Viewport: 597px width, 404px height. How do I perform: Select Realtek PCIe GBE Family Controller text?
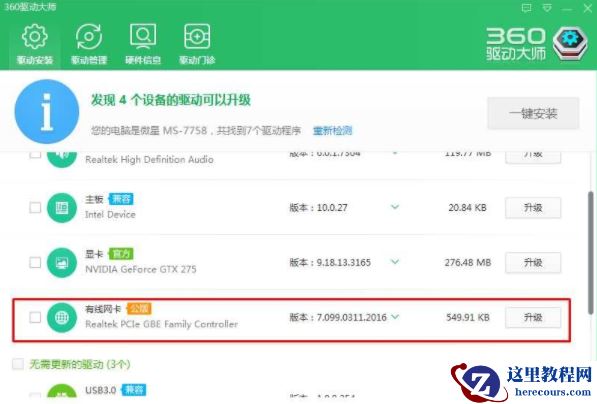click(161, 324)
